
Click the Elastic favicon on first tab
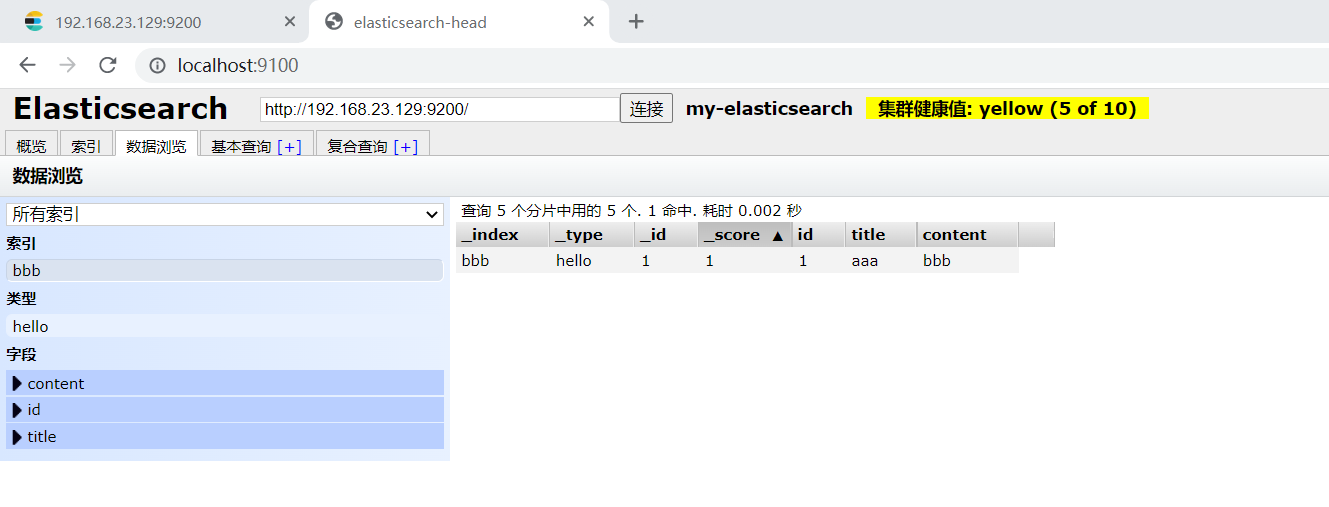pos(34,21)
